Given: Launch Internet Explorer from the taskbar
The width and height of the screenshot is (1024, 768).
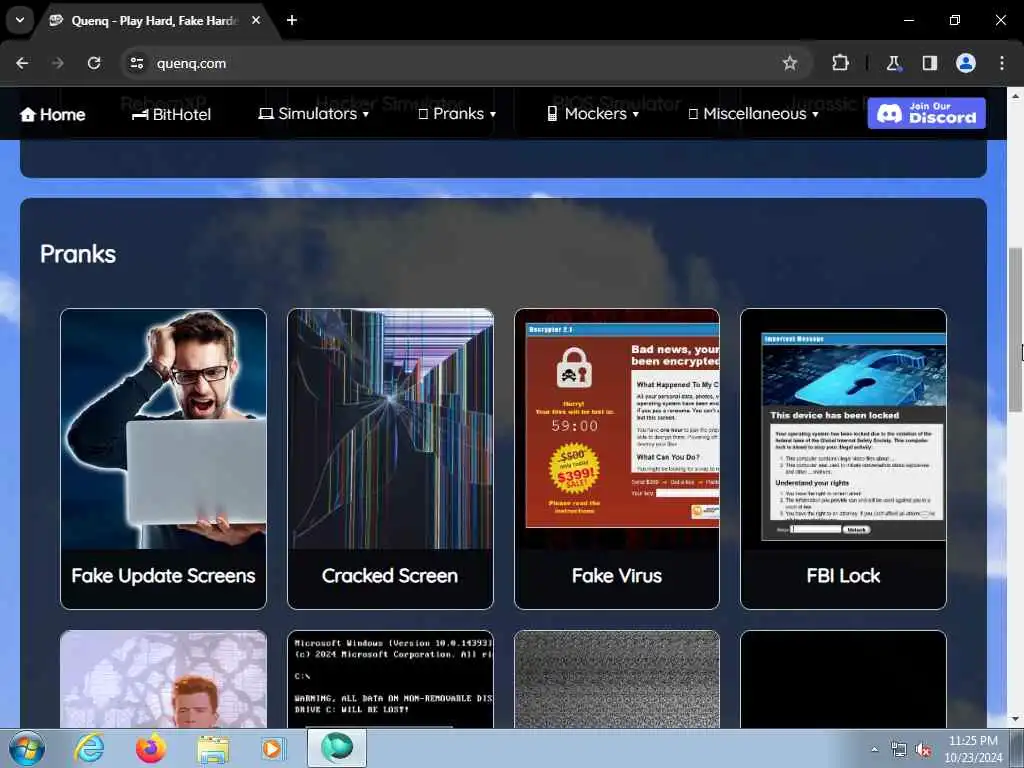Looking at the screenshot, I should pos(89,748).
